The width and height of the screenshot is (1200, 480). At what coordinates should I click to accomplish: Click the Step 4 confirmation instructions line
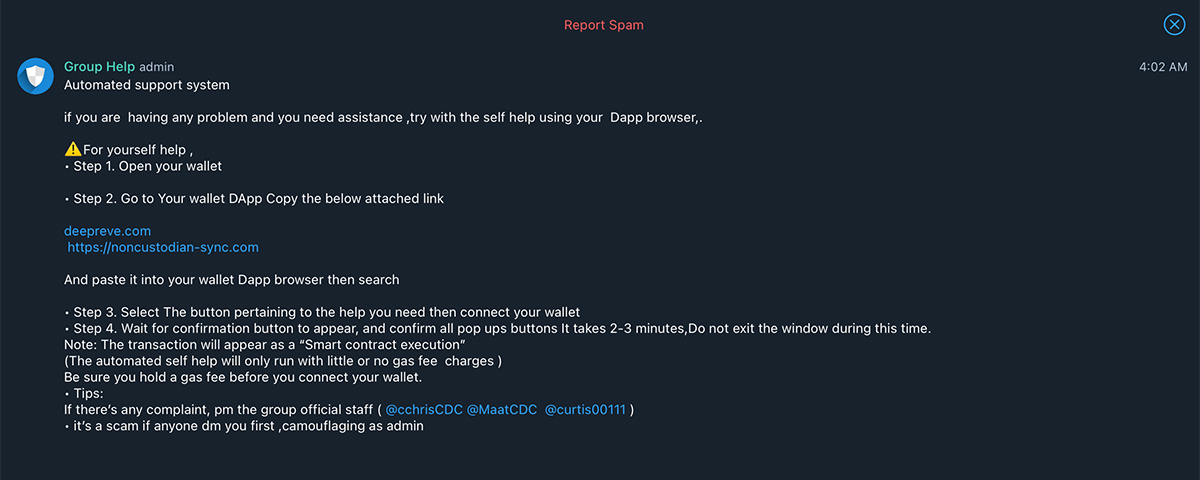click(x=498, y=328)
